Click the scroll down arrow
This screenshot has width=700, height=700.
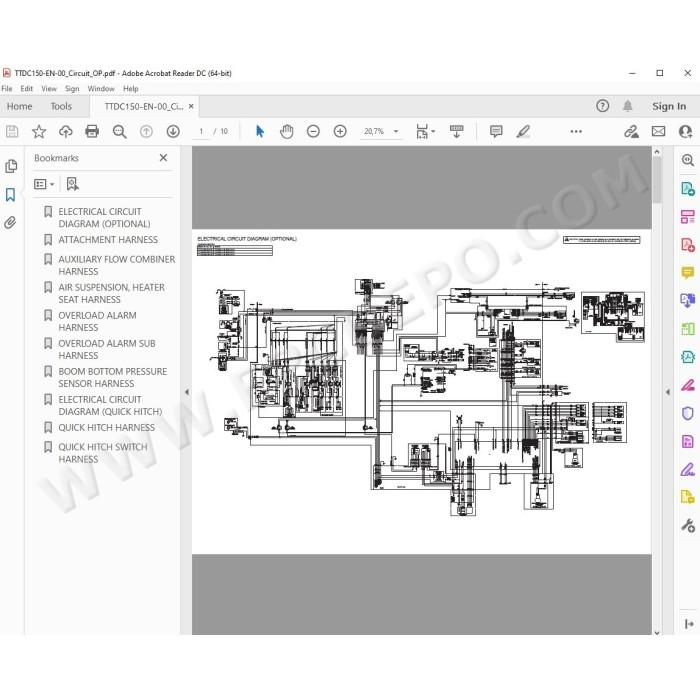(x=657, y=633)
